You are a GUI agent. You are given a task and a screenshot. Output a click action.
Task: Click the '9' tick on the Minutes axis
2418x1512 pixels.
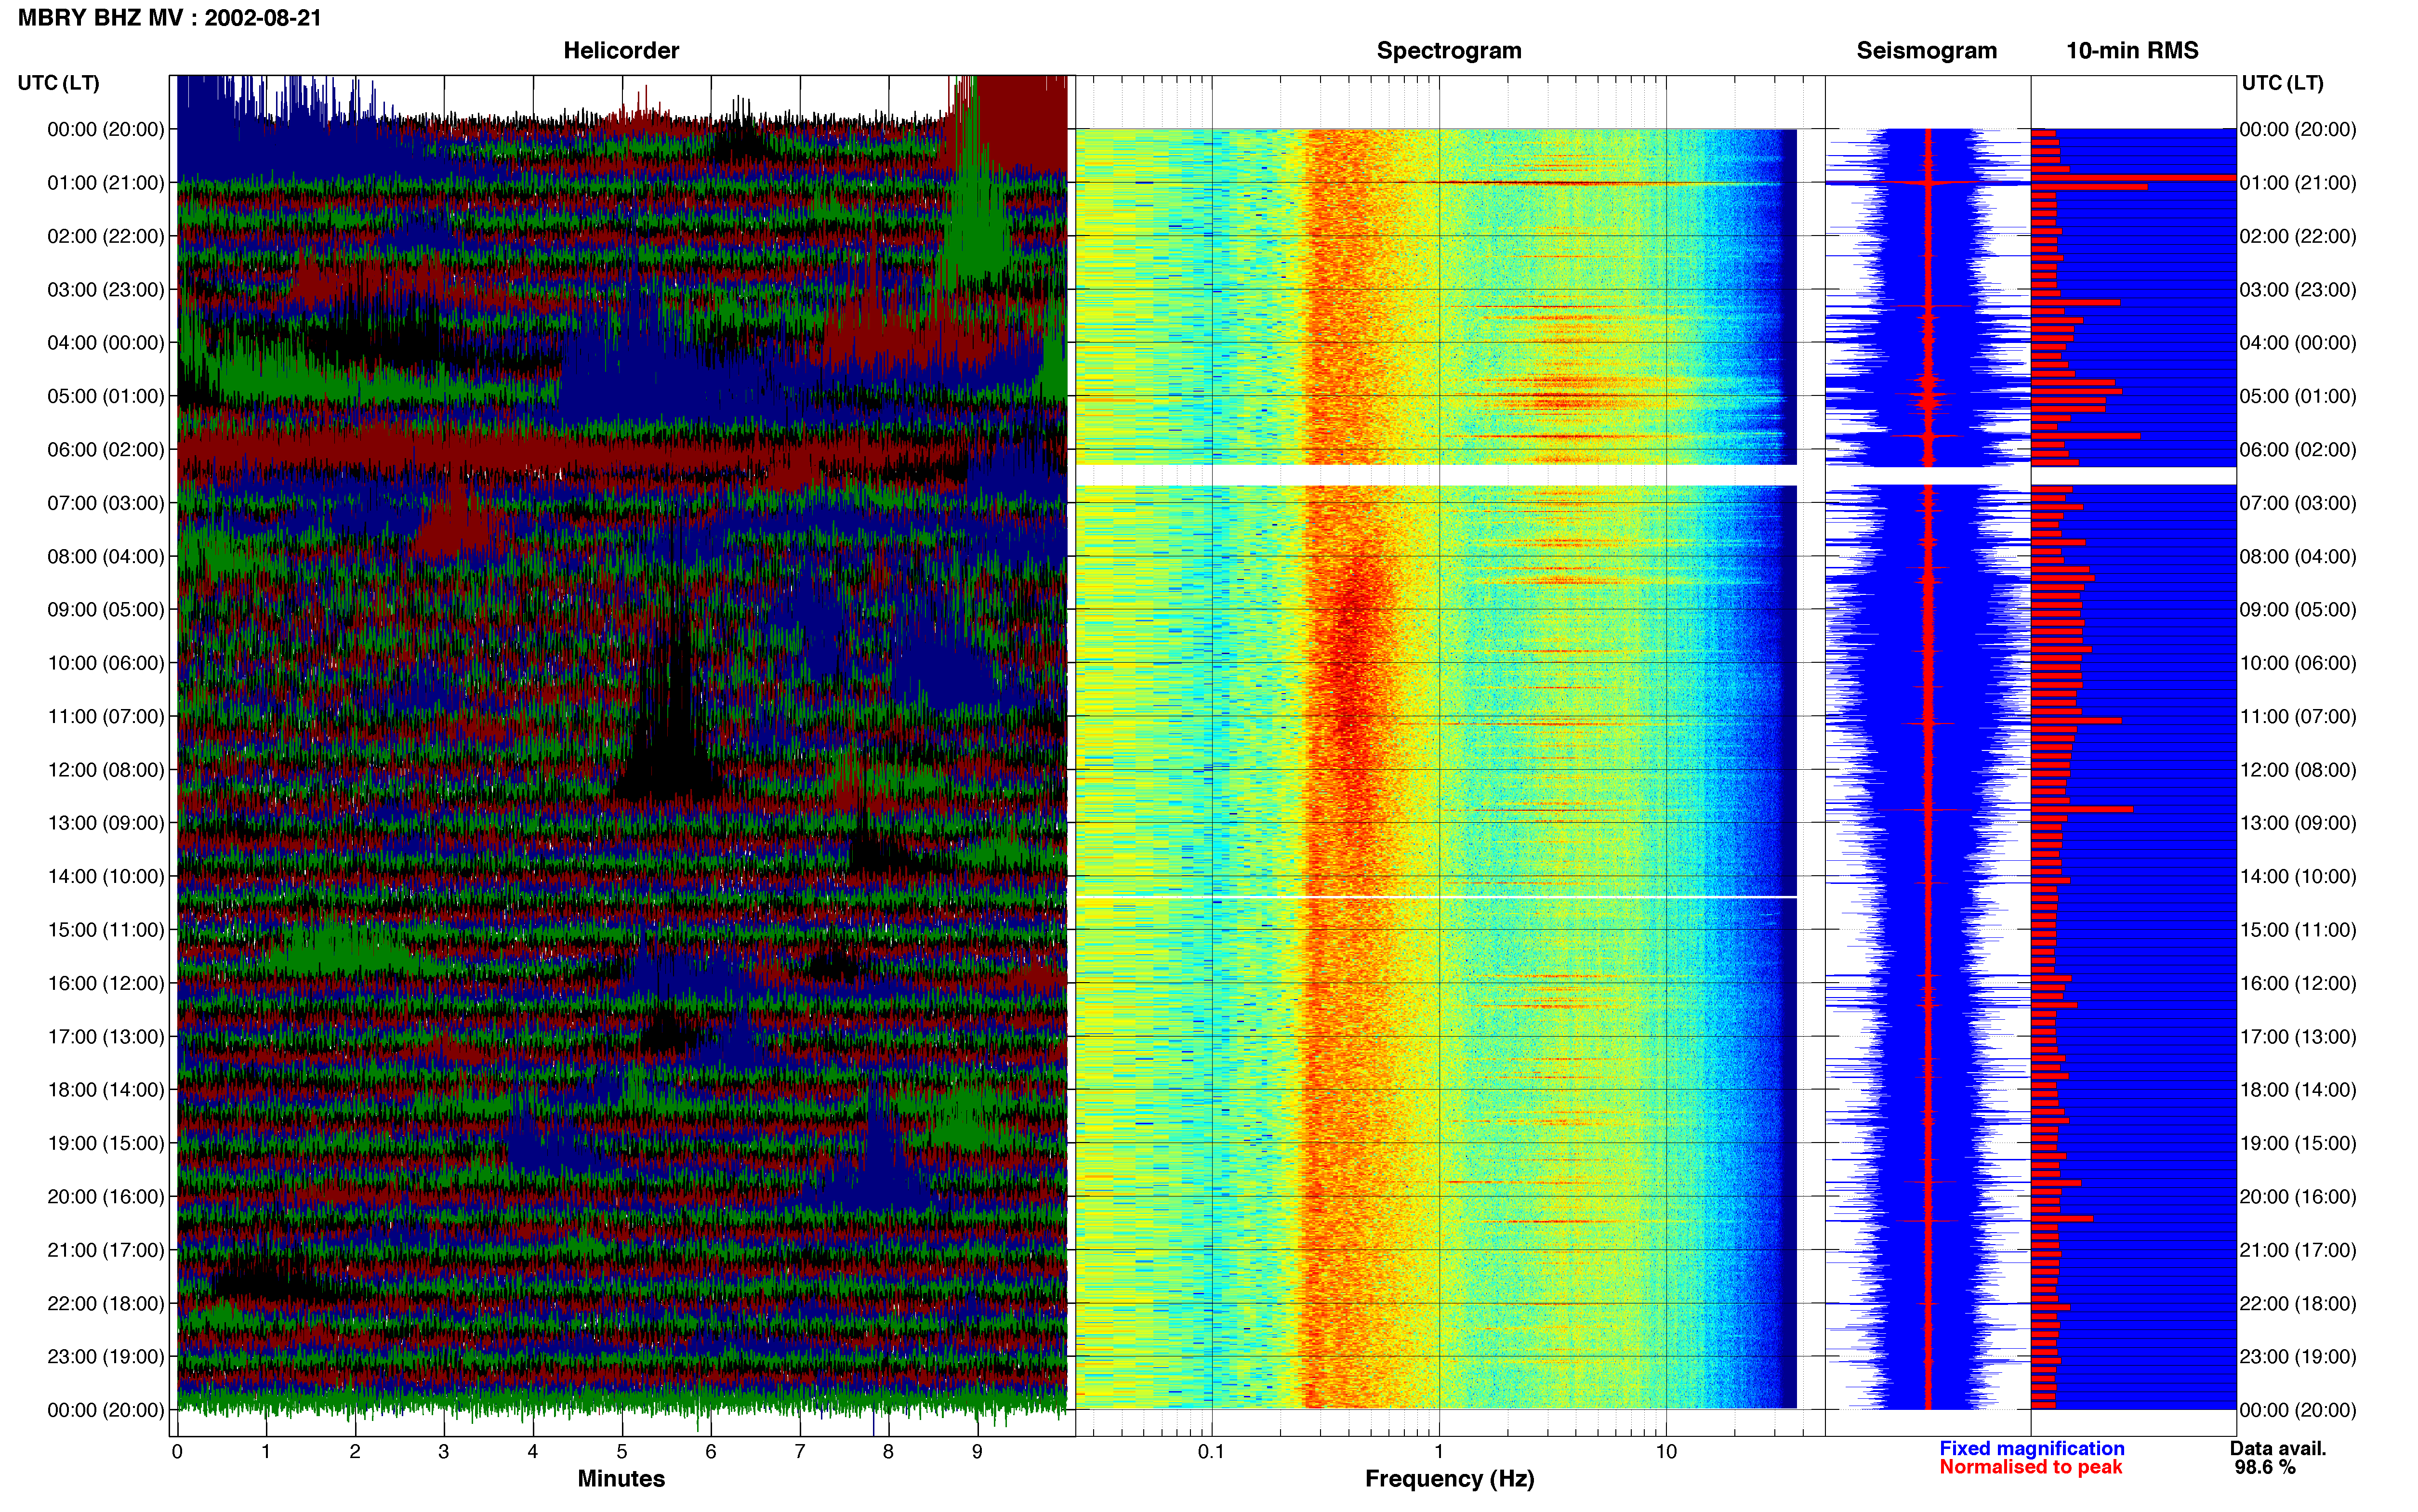(977, 1452)
